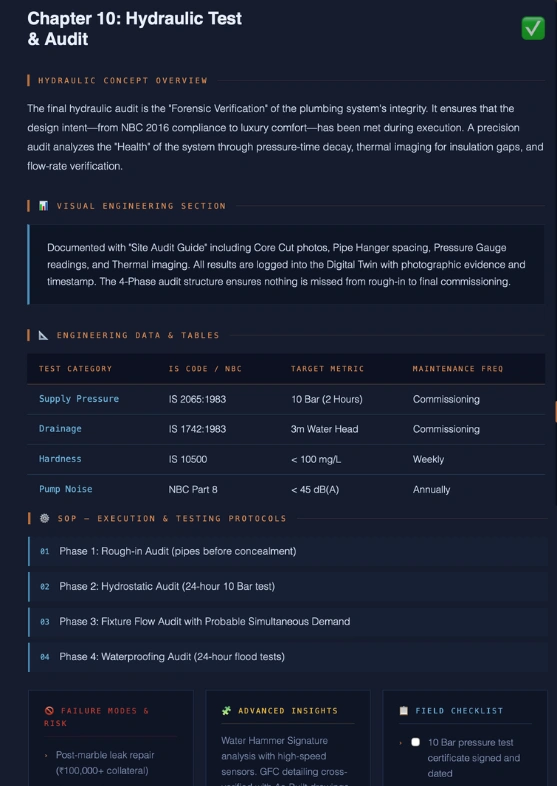The width and height of the screenshot is (557, 786).
Task: Click the Drainage test category label
Action: coord(60,429)
